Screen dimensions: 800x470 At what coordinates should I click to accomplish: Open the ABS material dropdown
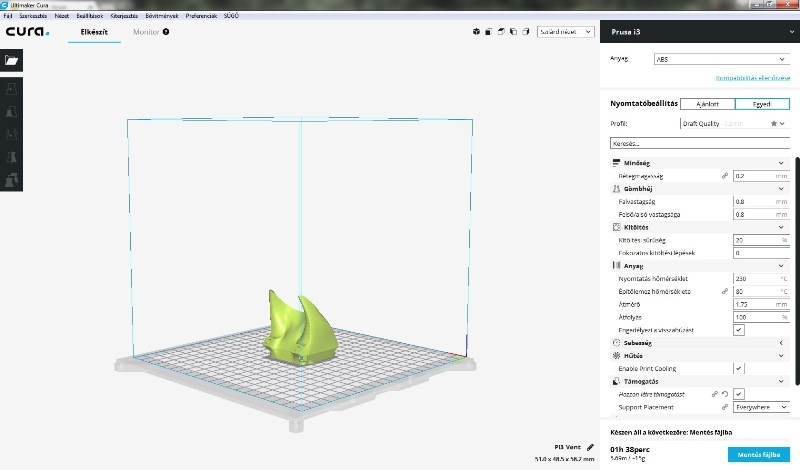point(720,60)
